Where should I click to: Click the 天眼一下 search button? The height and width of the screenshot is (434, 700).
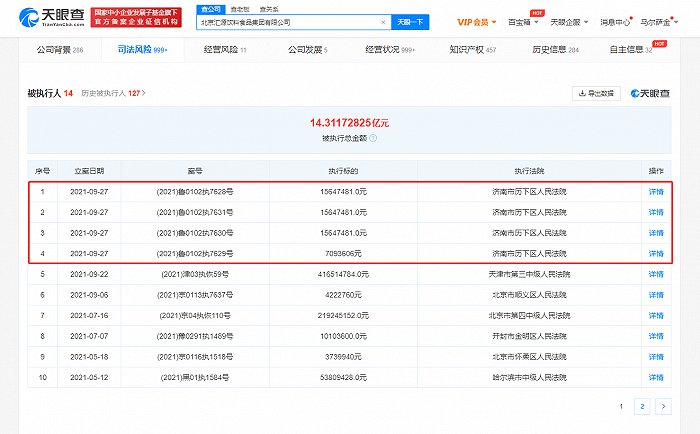click(x=410, y=22)
